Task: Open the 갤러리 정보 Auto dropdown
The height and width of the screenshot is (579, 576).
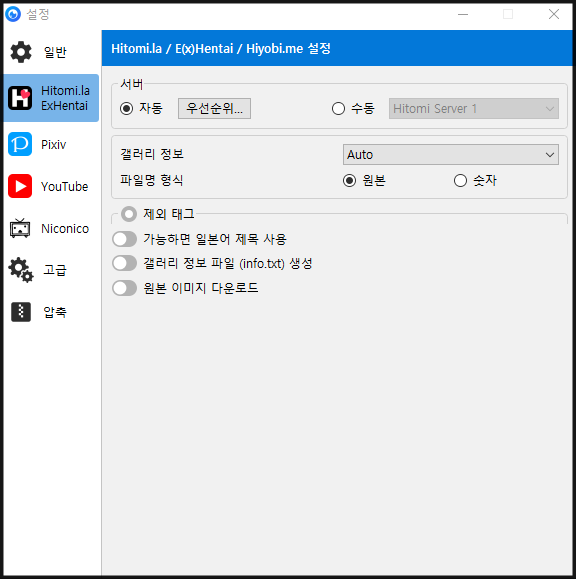Action: 450,154
